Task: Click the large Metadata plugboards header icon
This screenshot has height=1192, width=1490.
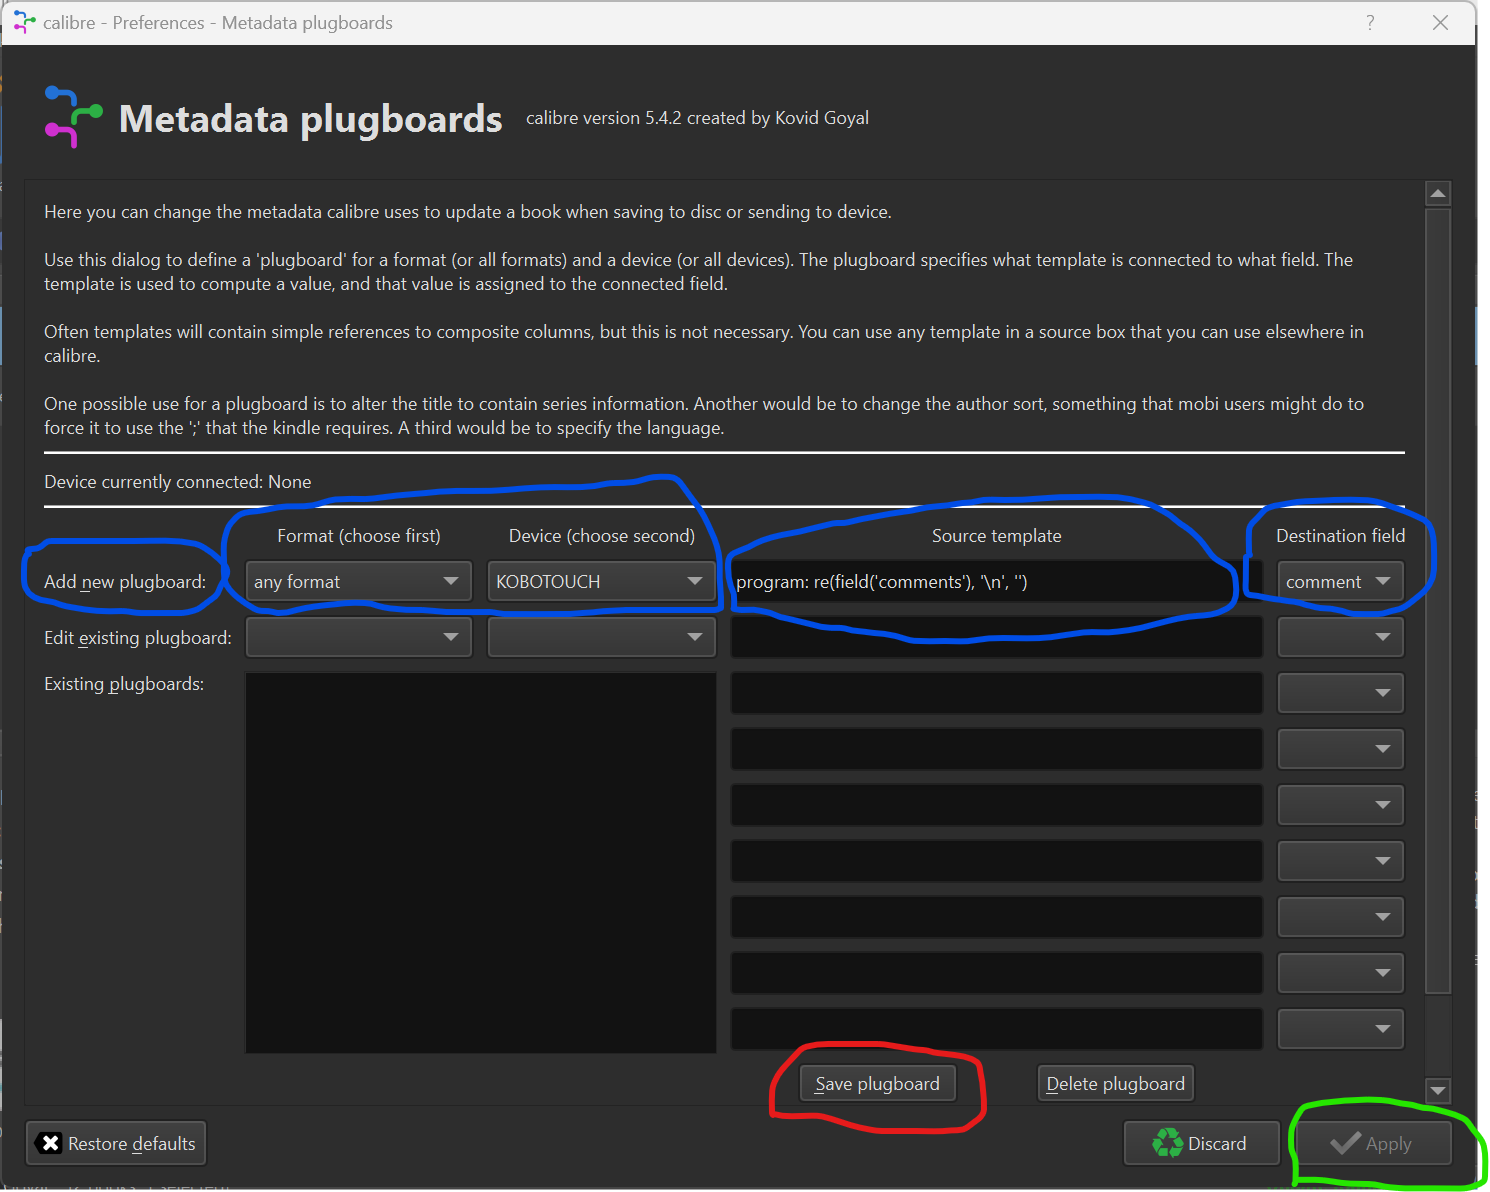Action: [x=73, y=118]
